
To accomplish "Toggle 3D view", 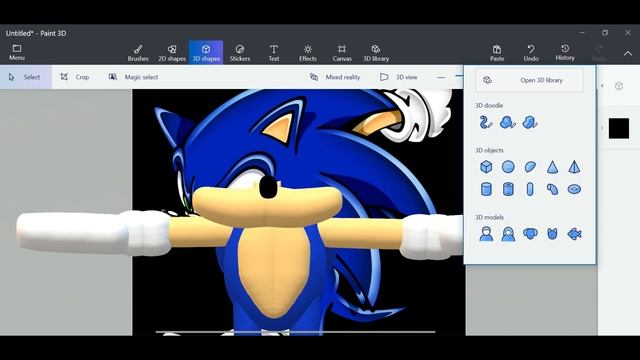I will [x=399, y=77].
